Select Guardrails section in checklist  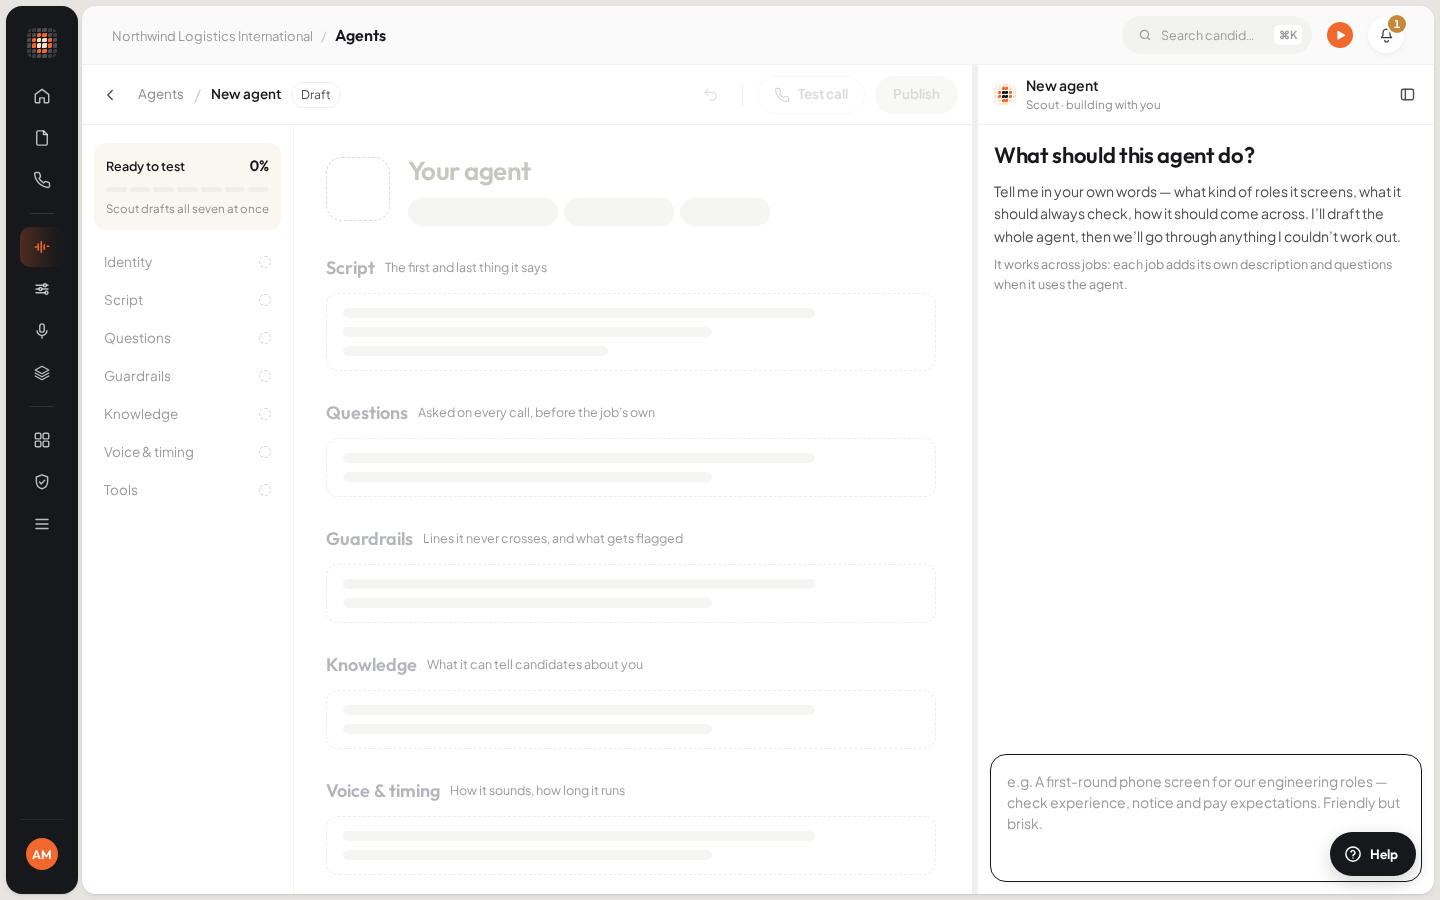click(x=187, y=376)
